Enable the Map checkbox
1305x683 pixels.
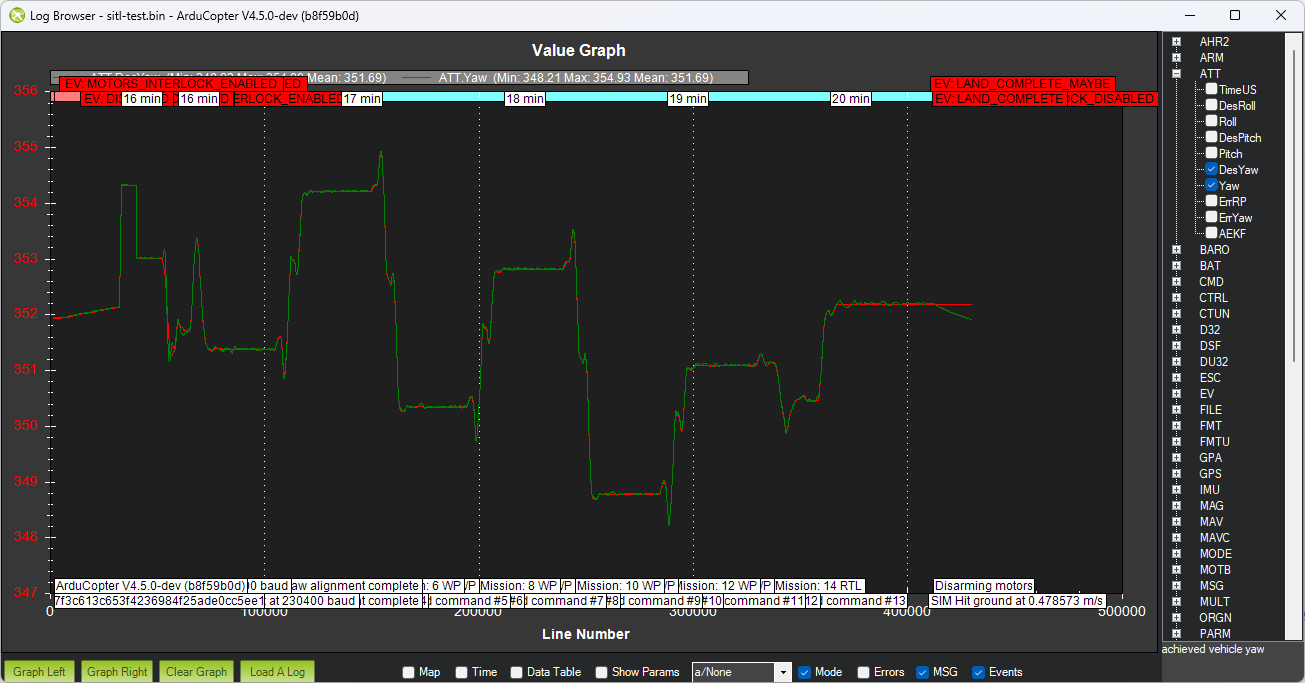coord(407,672)
